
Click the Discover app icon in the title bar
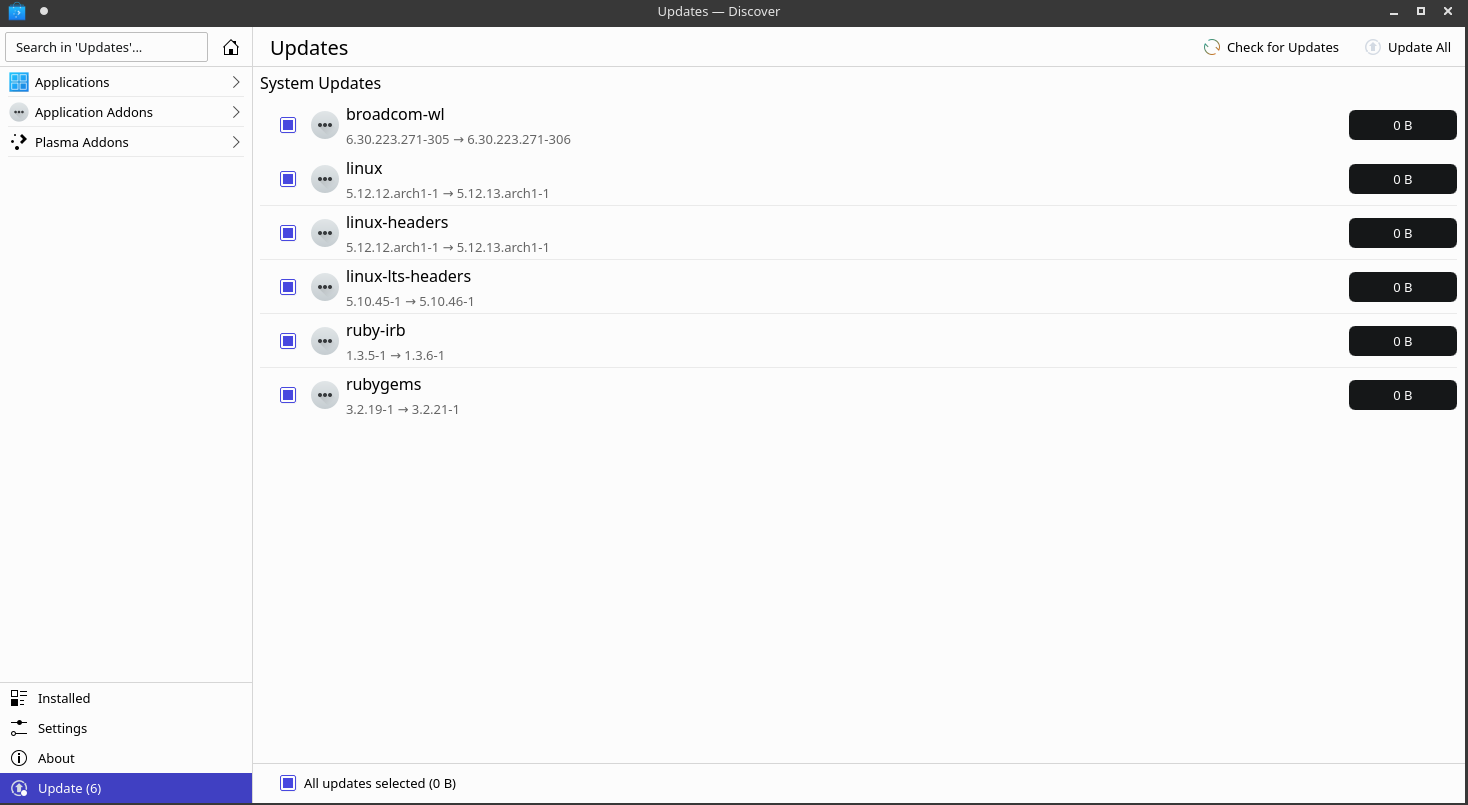tap(17, 12)
